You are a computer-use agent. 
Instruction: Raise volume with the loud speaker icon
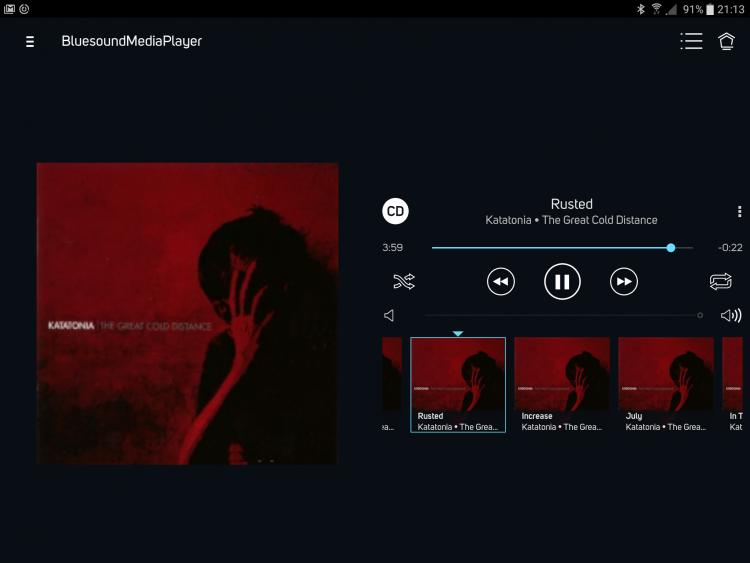pyautogui.click(x=731, y=315)
